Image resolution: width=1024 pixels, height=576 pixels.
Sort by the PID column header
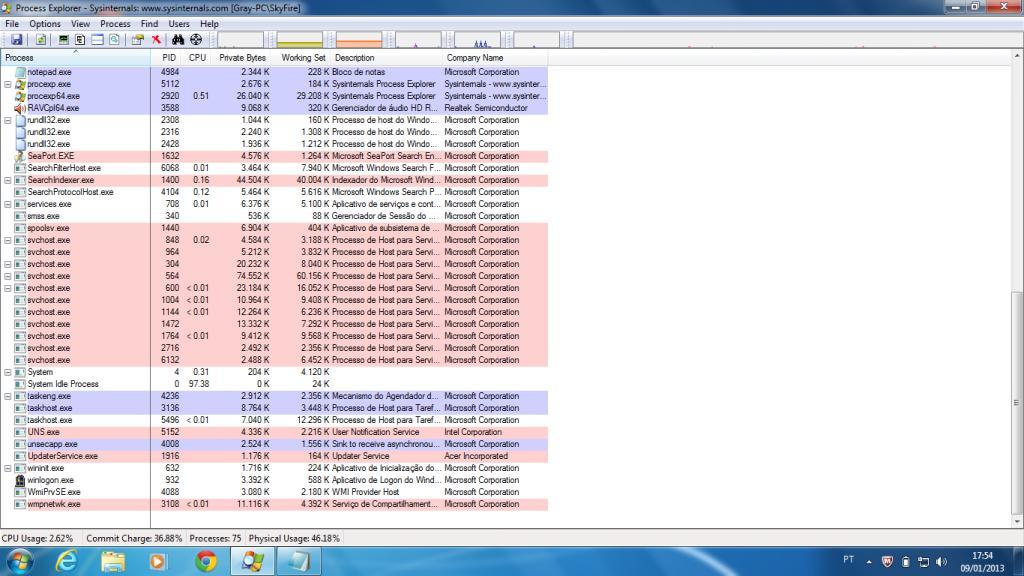tap(168, 57)
